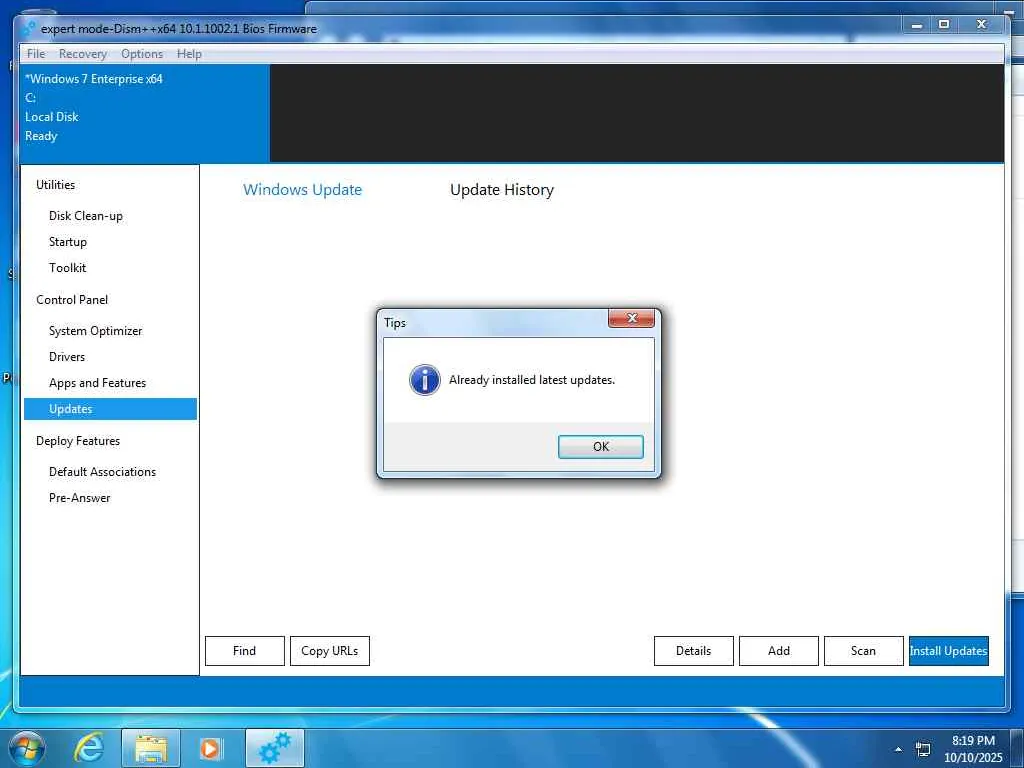Minimize the Dism++ window

(918, 25)
